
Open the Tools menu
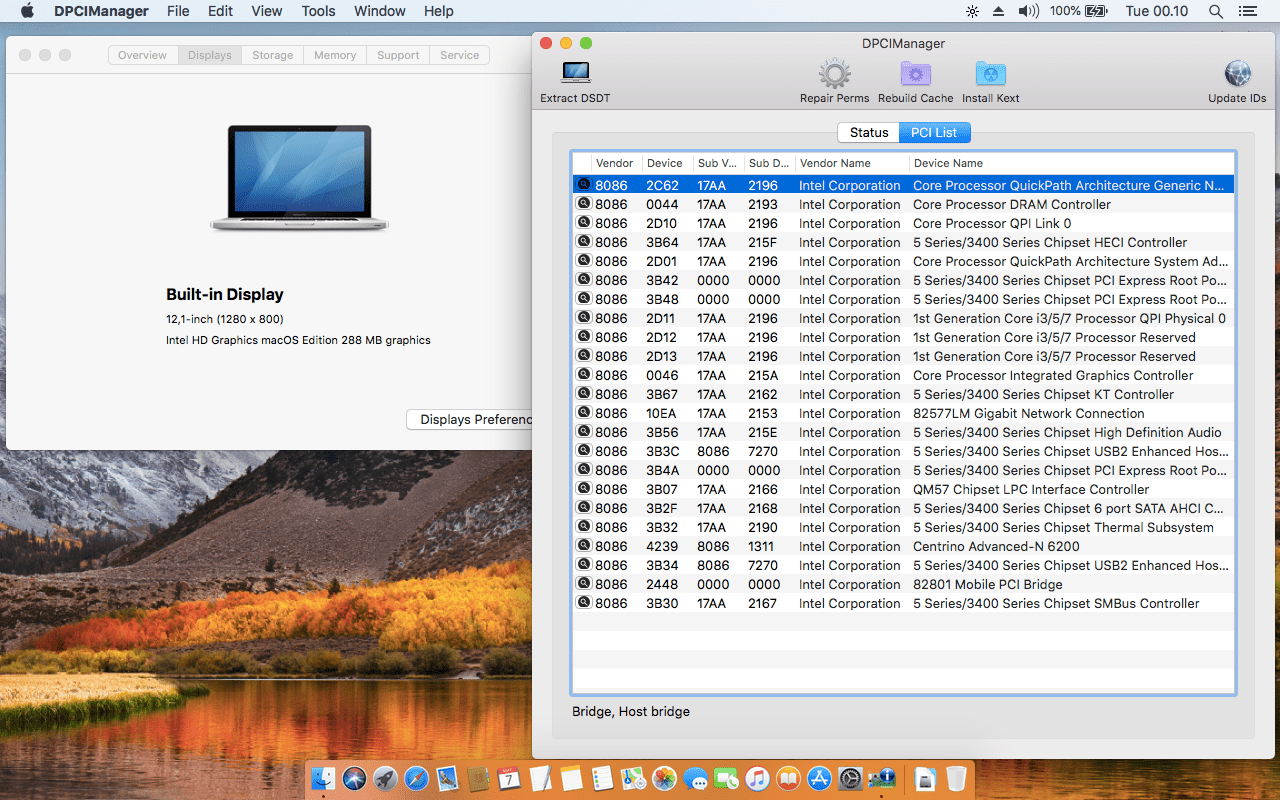pyautogui.click(x=318, y=11)
